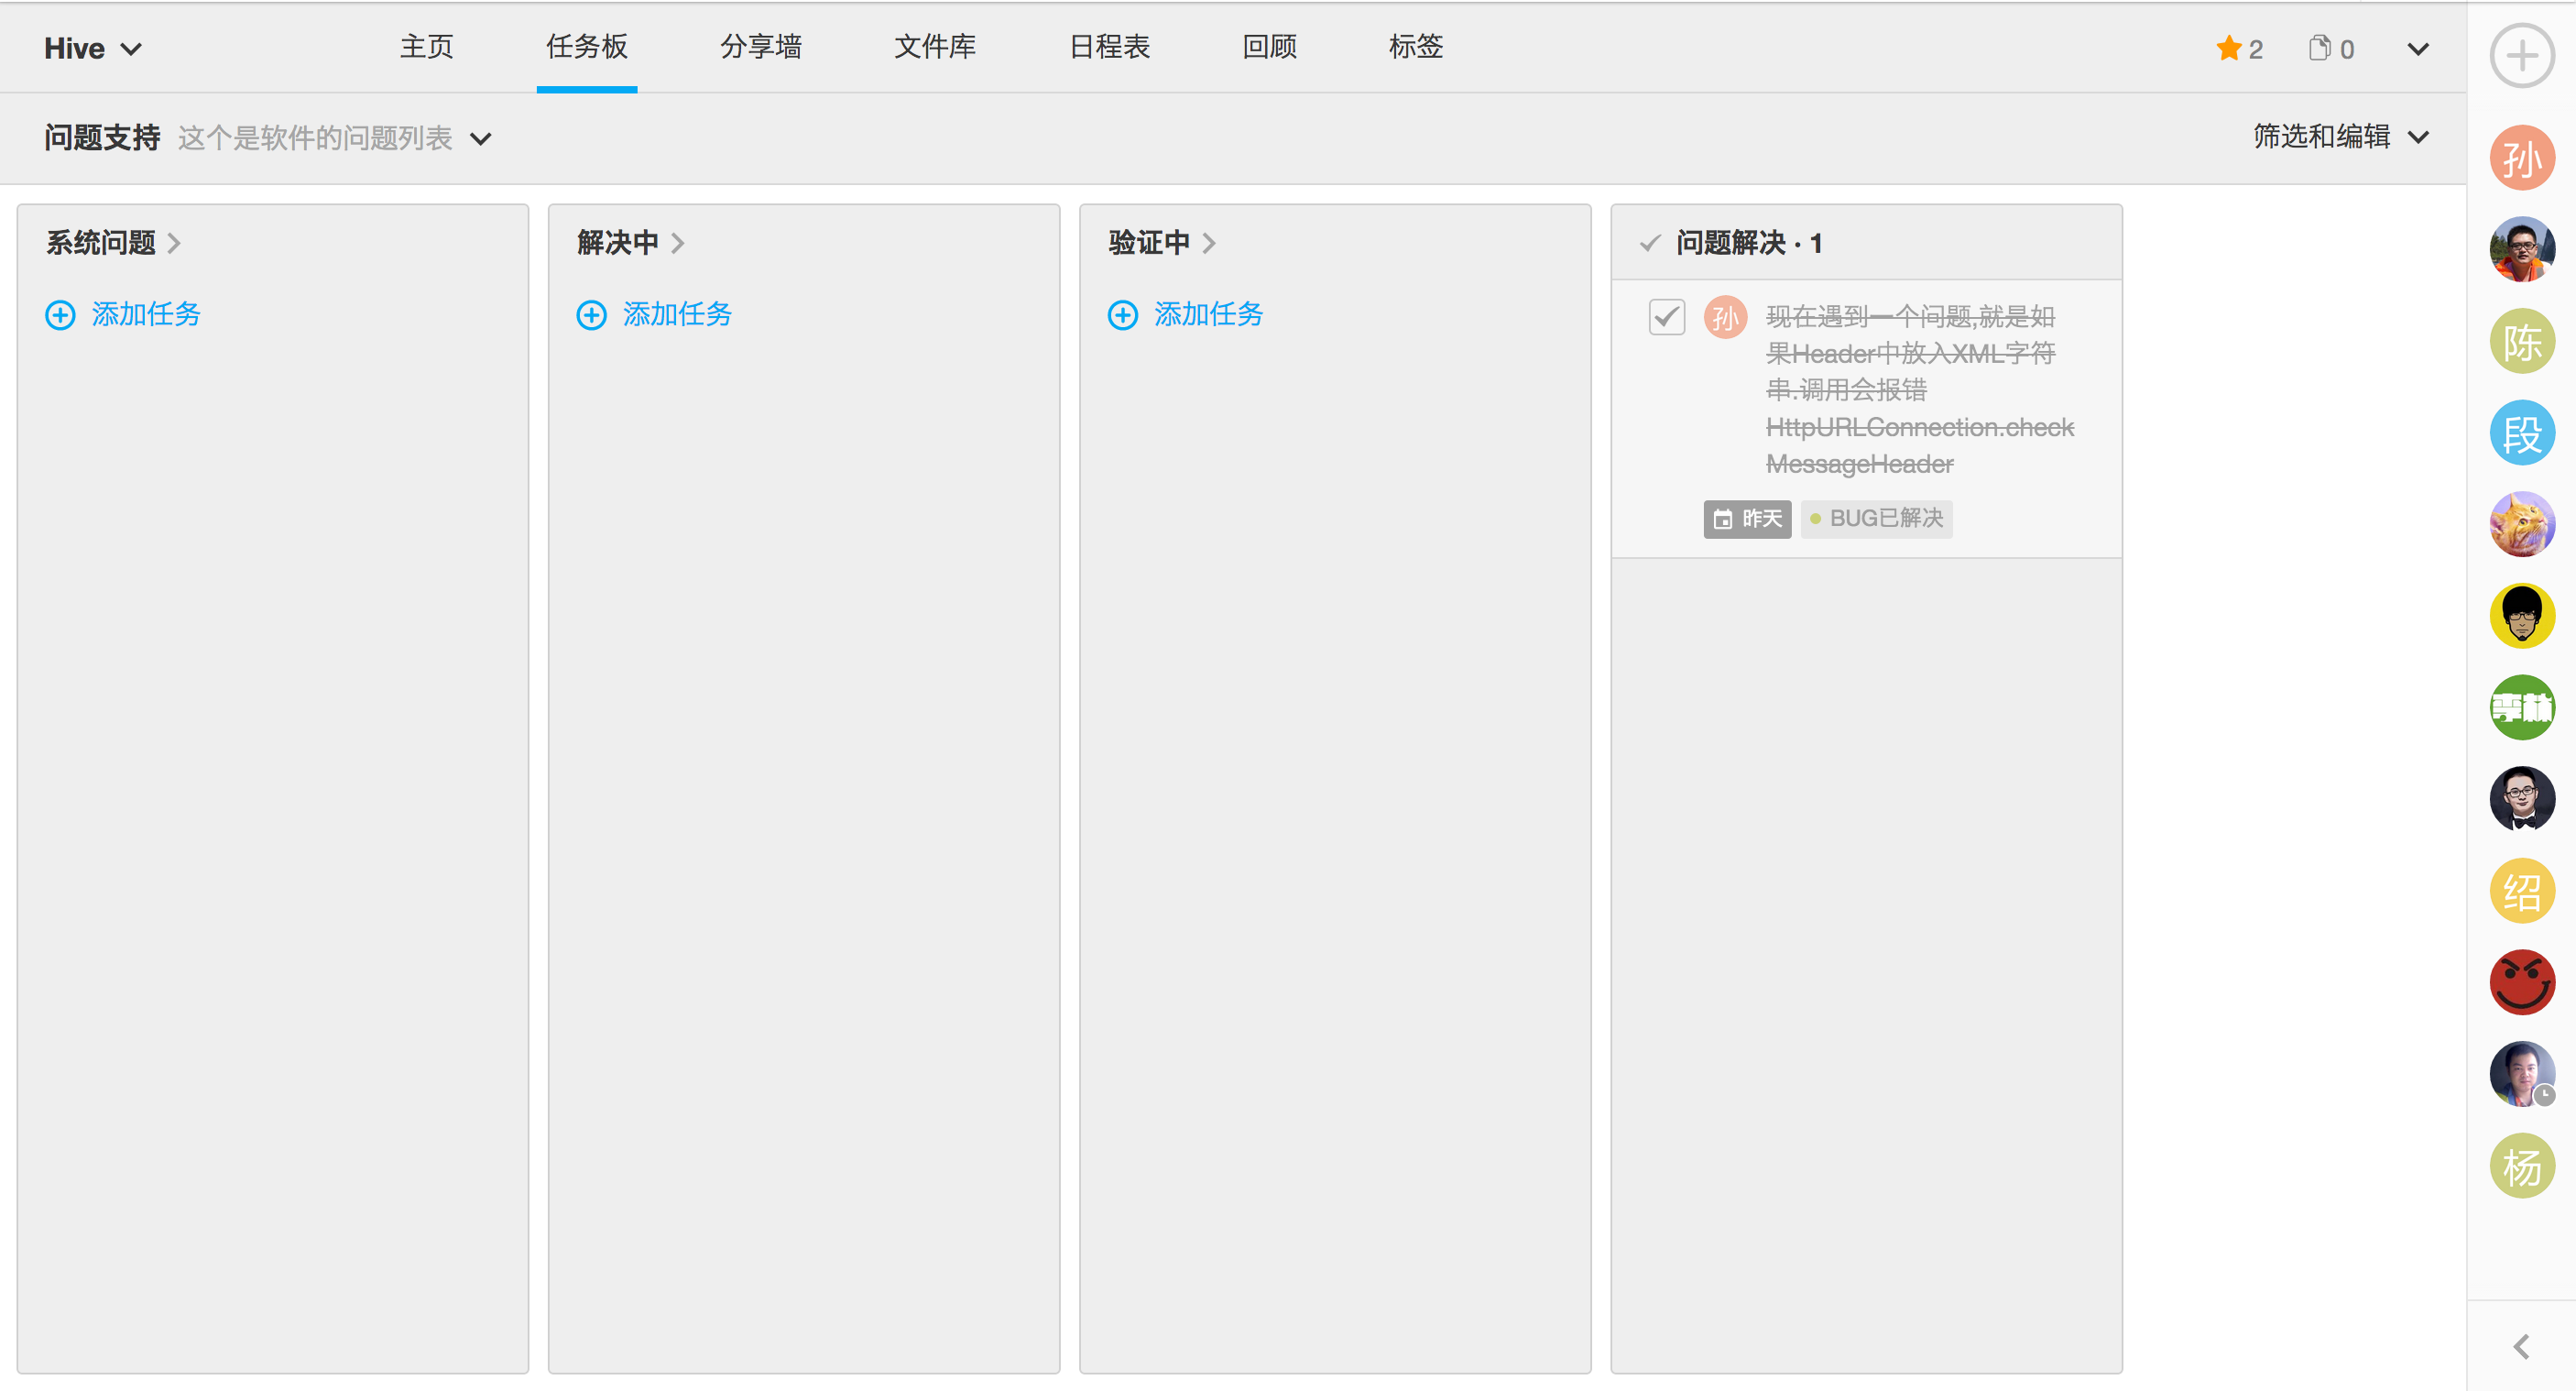
Task: Expand the 问题支持 board description dropdown
Action: click(x=481, y=139)
